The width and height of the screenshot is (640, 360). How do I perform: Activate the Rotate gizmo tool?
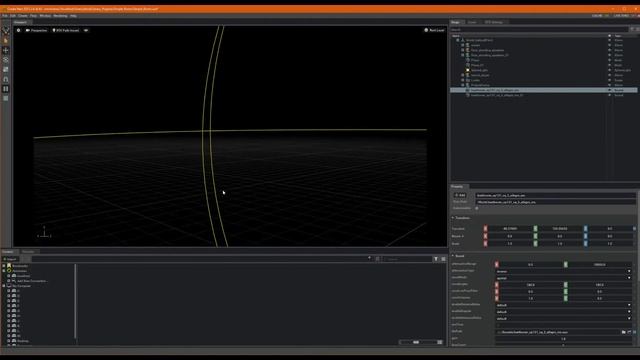(6, 60)
